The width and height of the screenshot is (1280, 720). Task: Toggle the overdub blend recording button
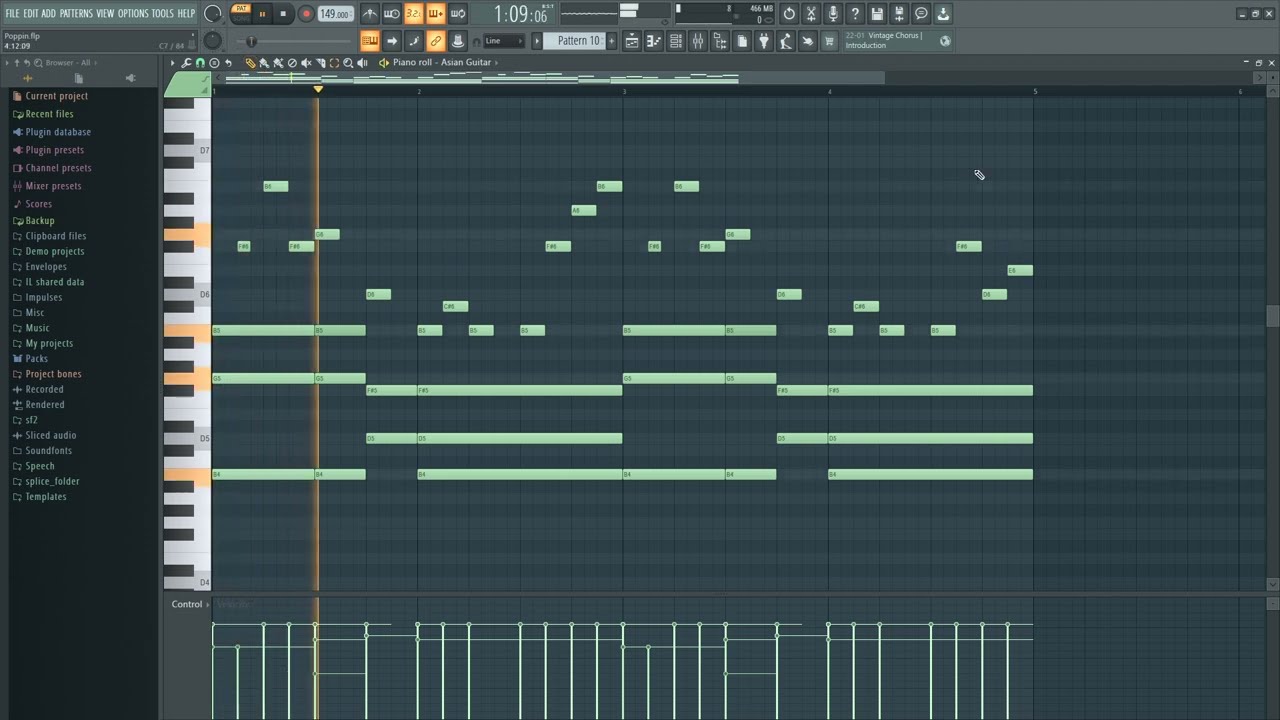pyautogui.click(x=436, y=14)
